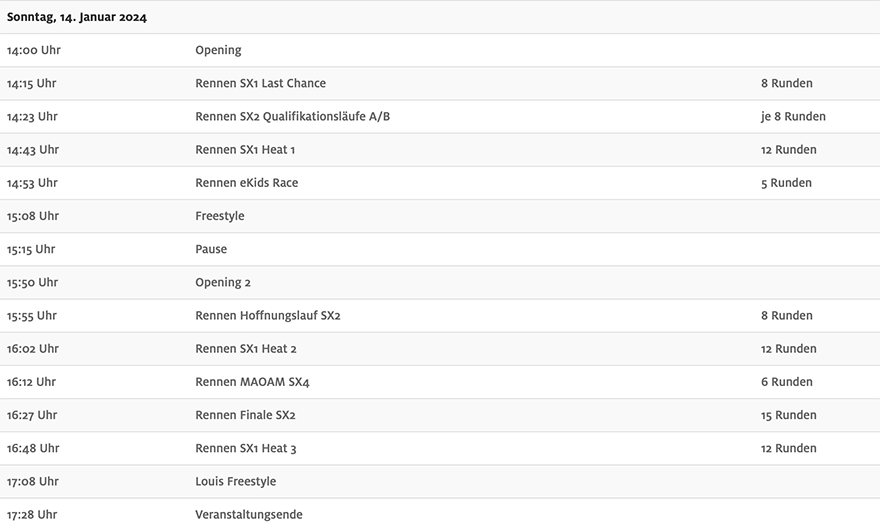Screen dimensions: 880x530
Task: Select Rennen SX1 Heat 1 row
Action: coord(440,150)
